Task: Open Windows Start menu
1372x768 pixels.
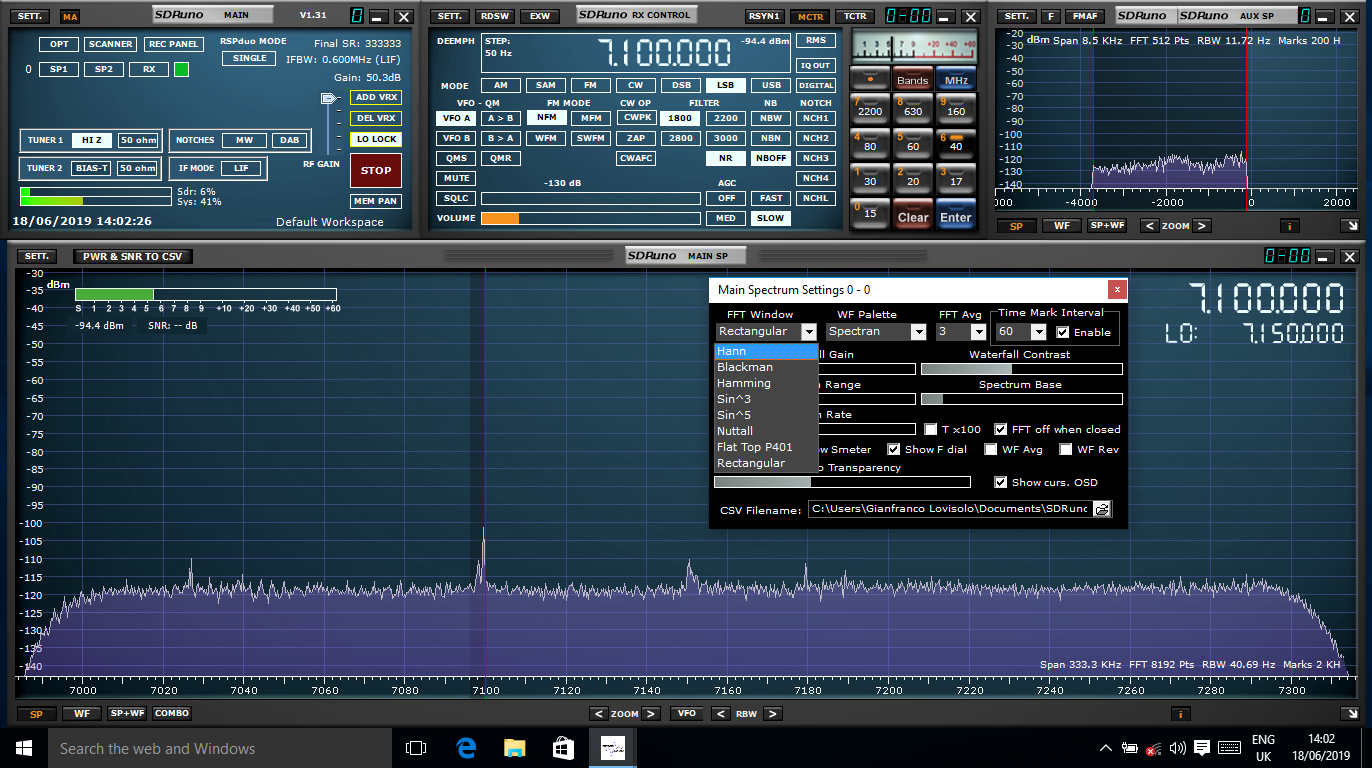Action: (x=24, y=748)
